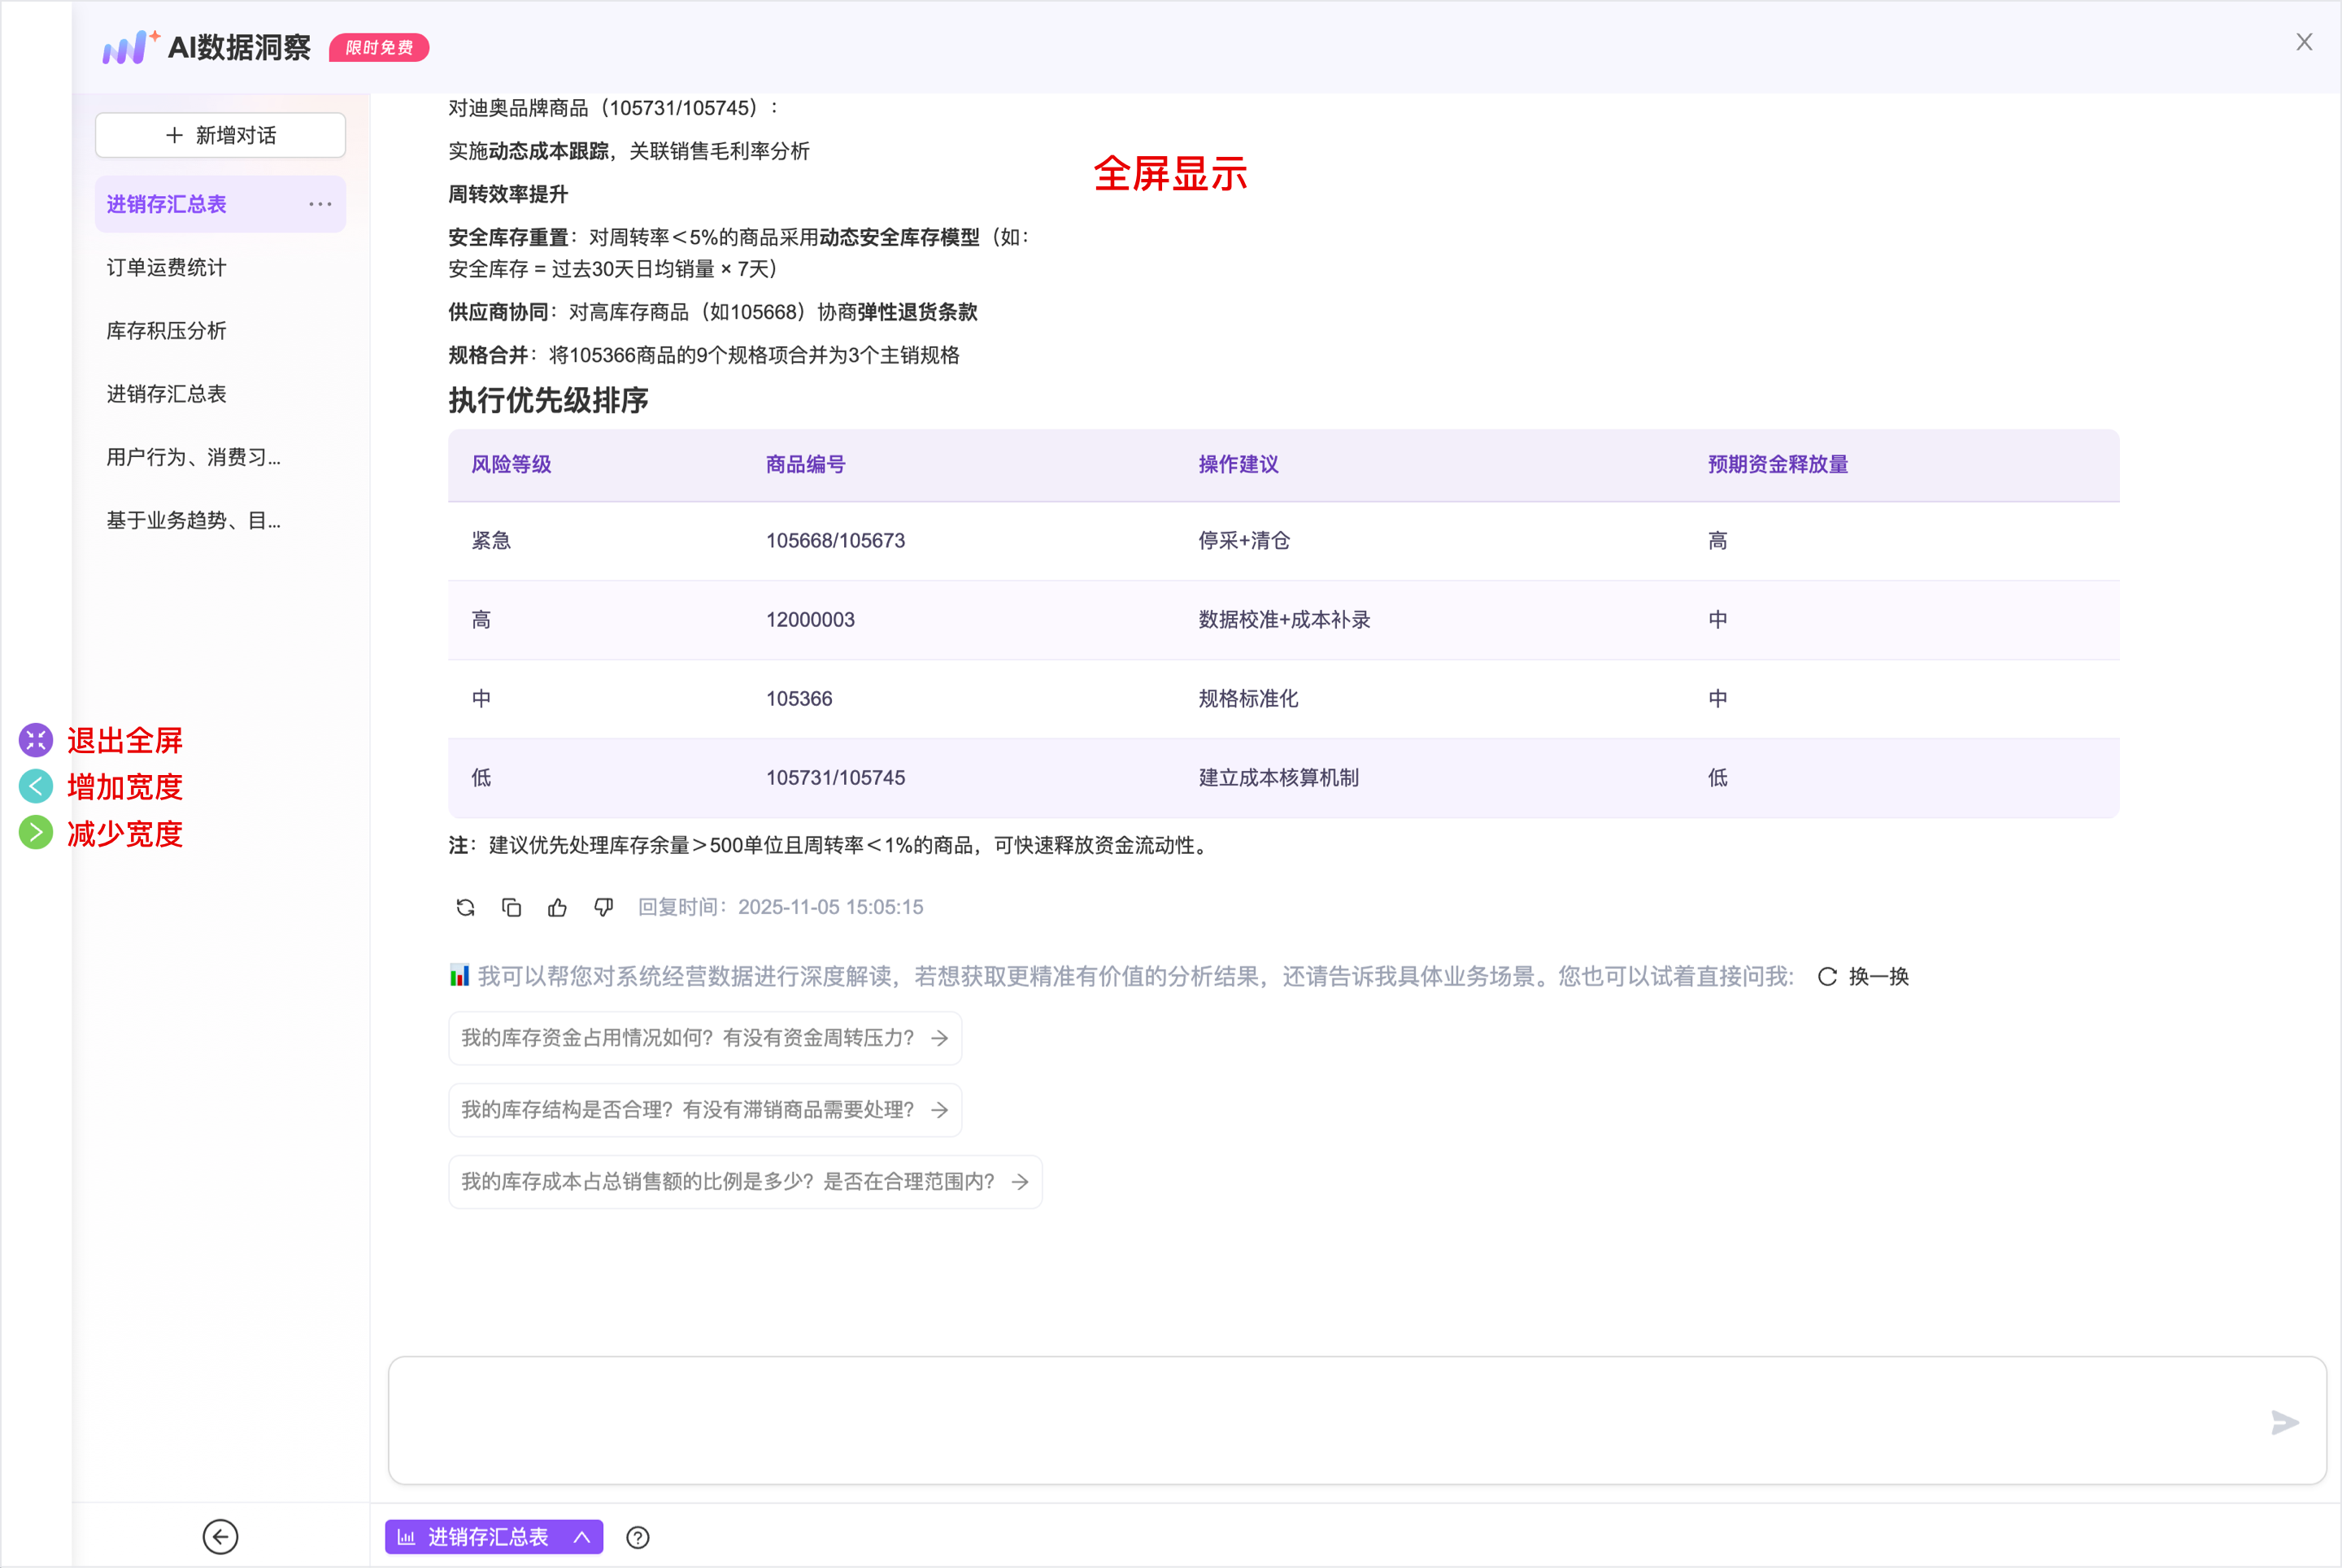Click the teal increase width arrow
The image size is (2342, 1568).
pos(36,786)
